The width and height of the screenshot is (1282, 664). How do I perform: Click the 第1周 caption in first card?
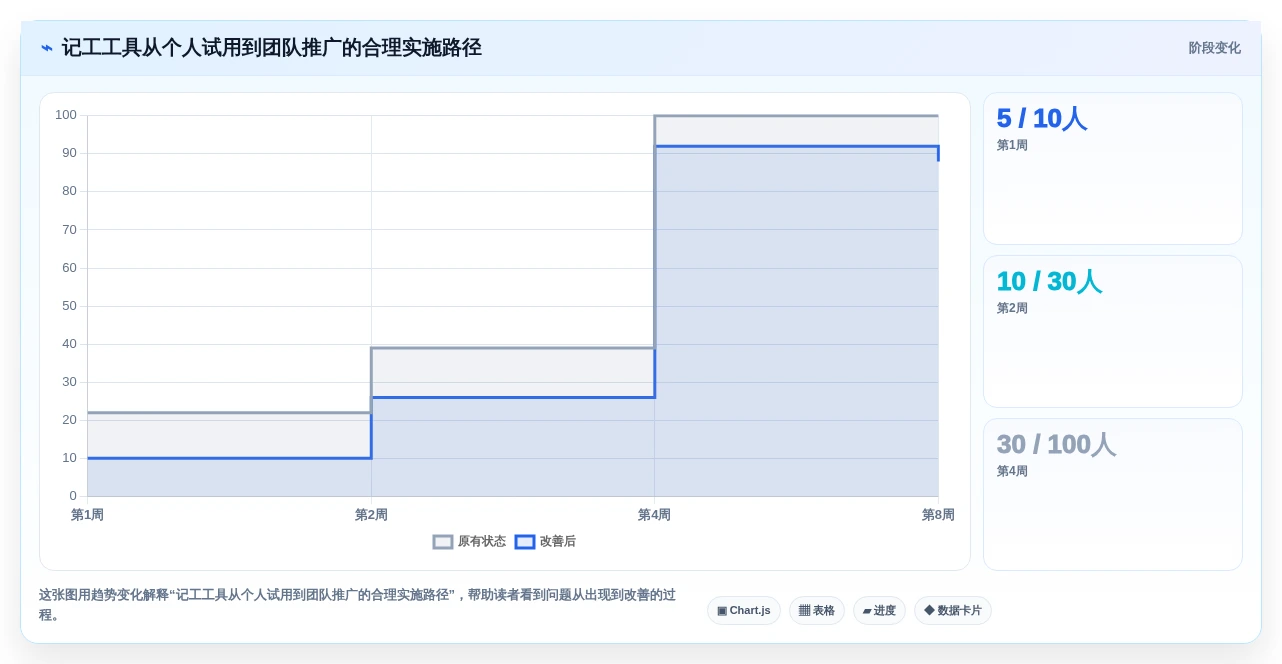[1012, 145]
